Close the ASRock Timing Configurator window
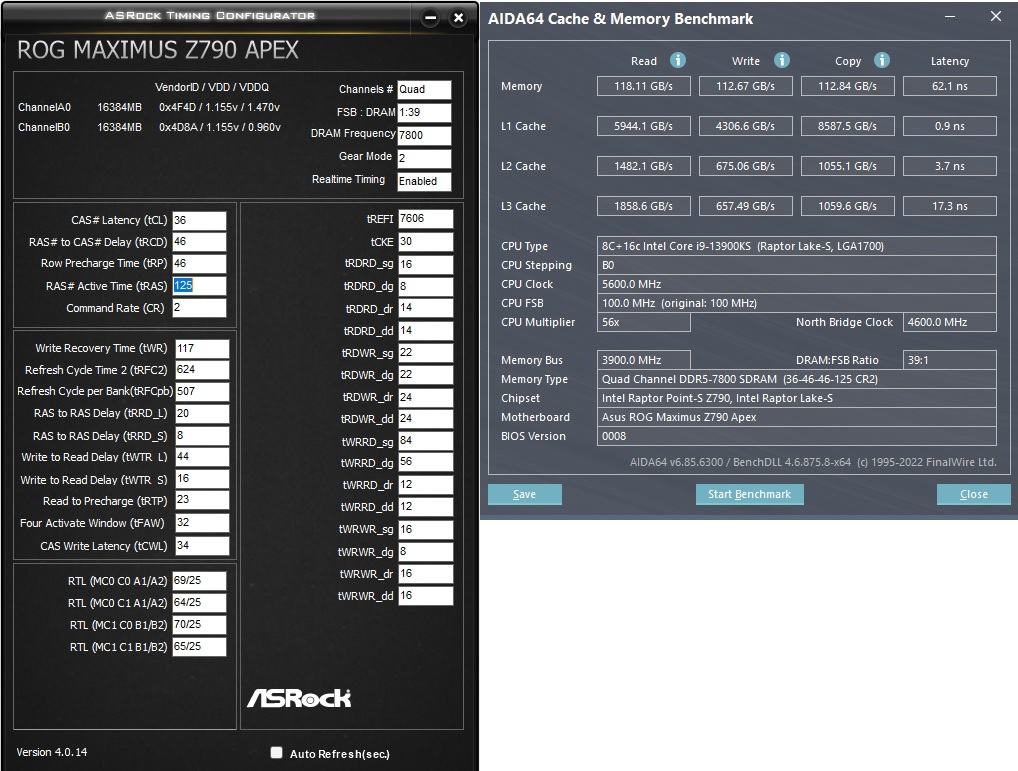Image resolution: width=1018 pixels, height=771 pixels. (458, 18)
